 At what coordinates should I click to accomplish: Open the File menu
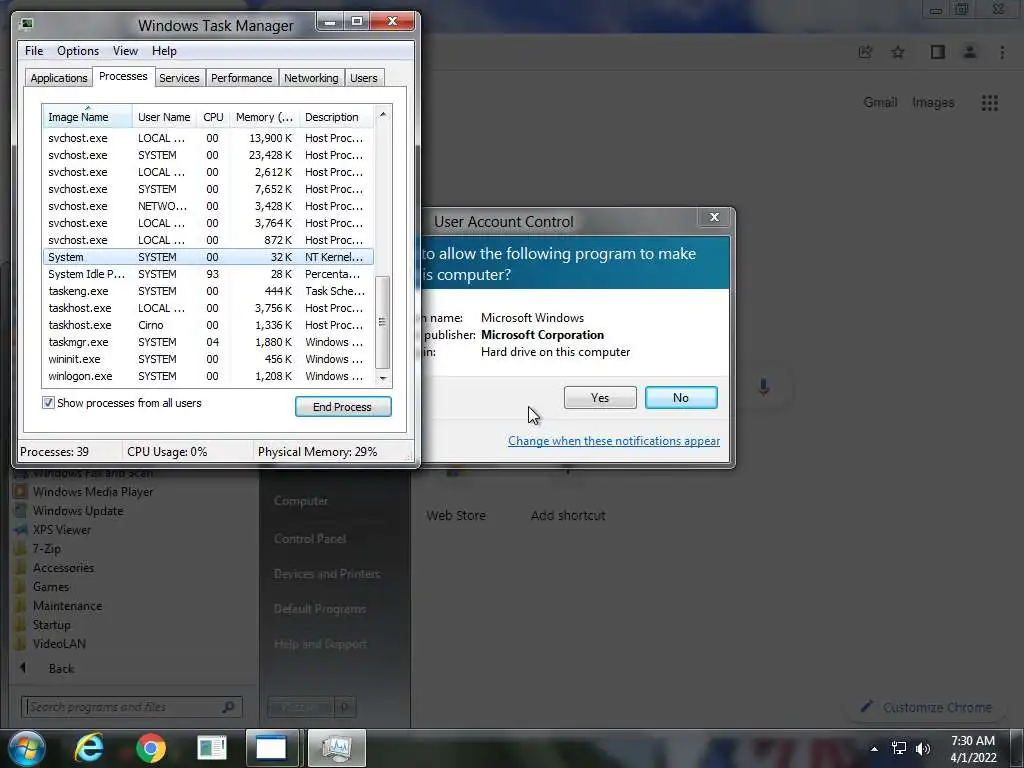click(34, 51)
